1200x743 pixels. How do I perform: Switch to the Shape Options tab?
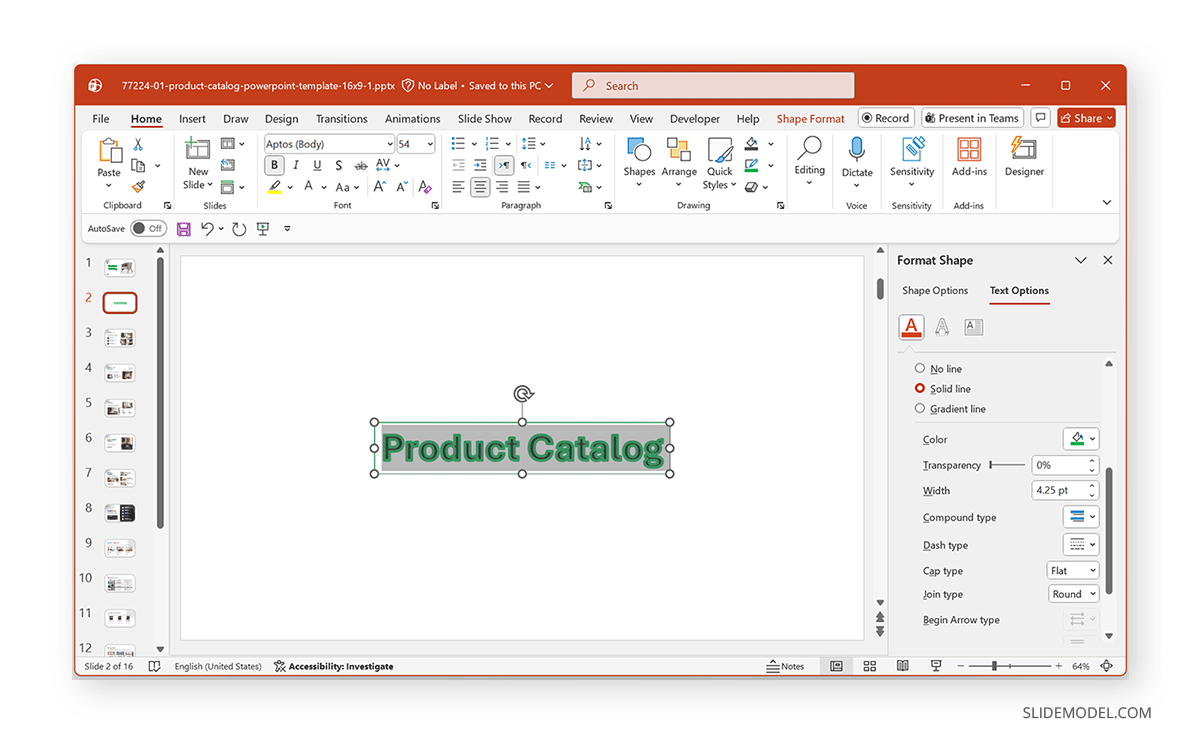click(x=935, y=291)
